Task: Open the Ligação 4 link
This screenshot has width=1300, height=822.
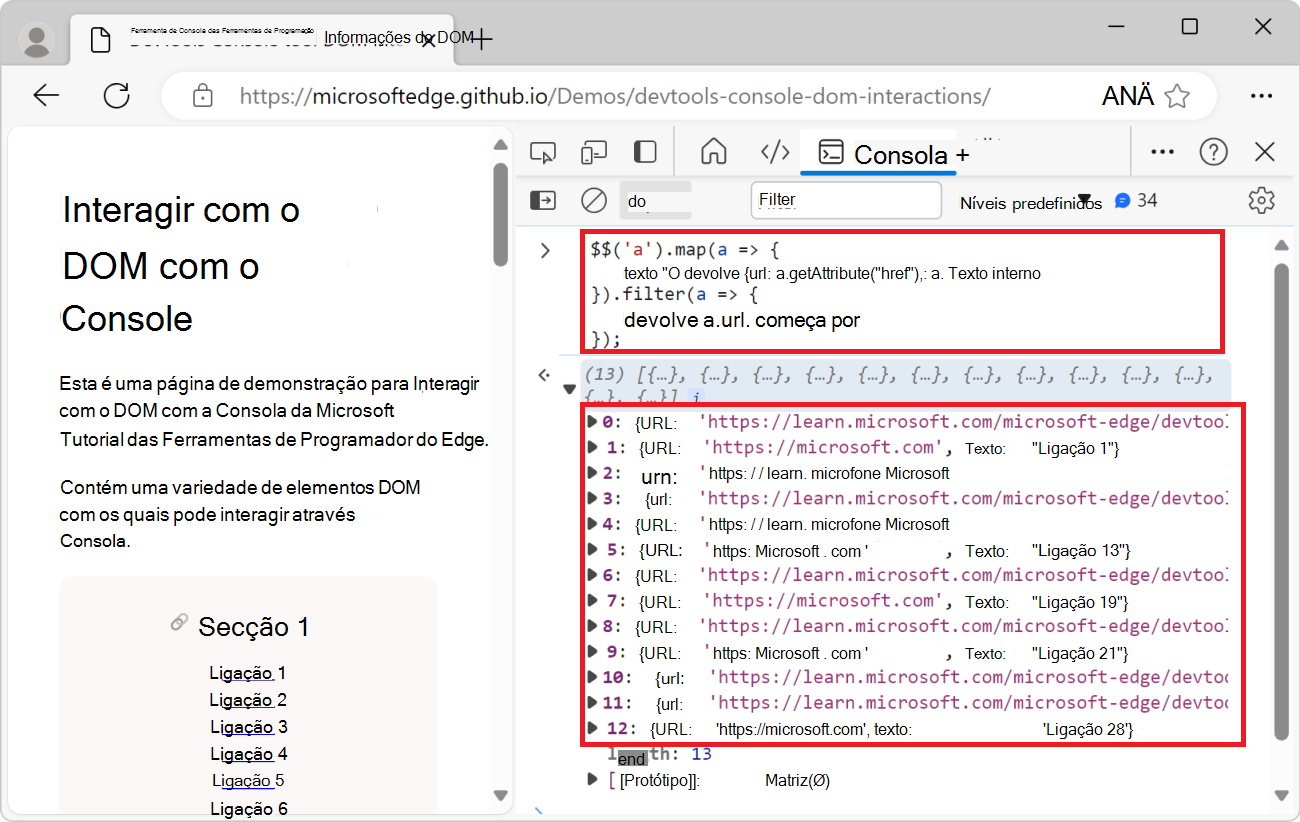Action: 249,754
